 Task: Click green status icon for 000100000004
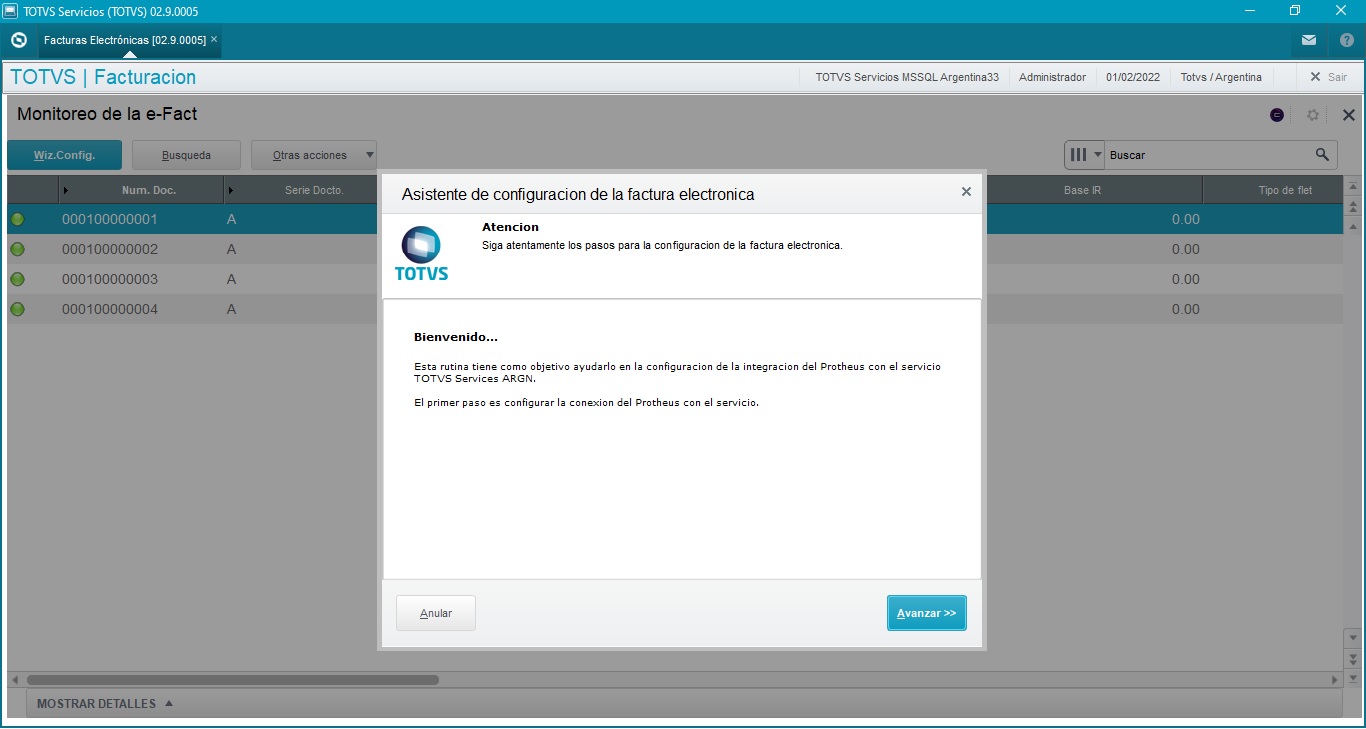17,309
